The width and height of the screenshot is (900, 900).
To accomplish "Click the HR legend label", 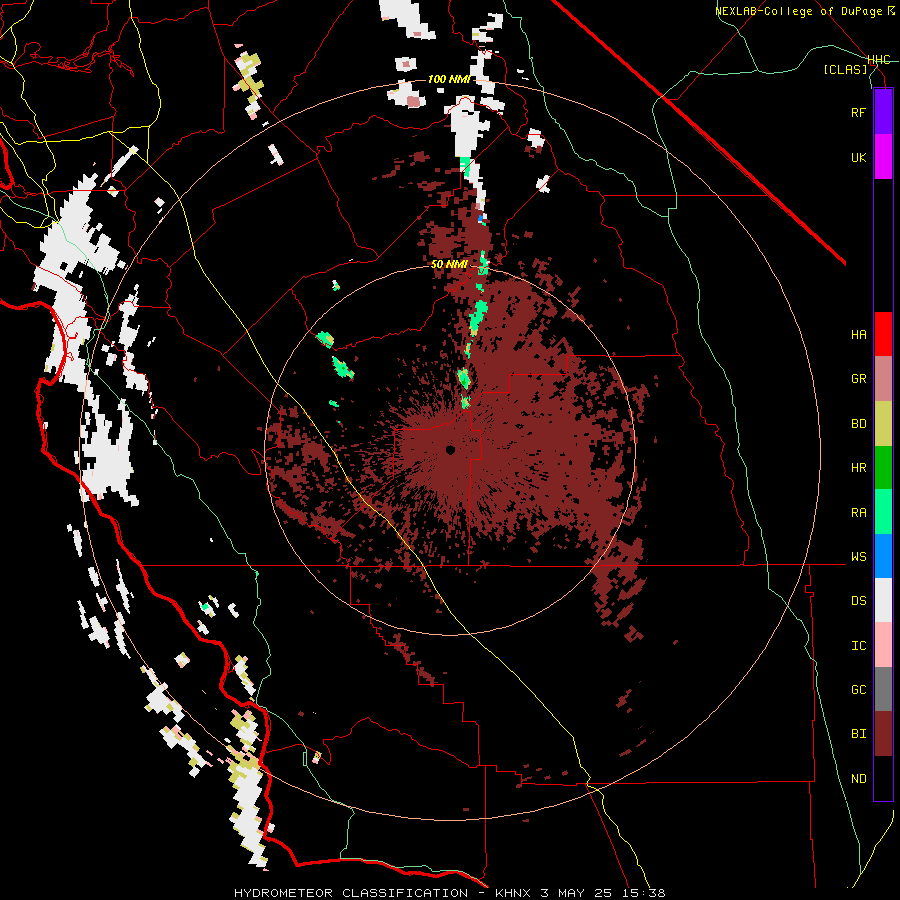I will click(858, 468).
